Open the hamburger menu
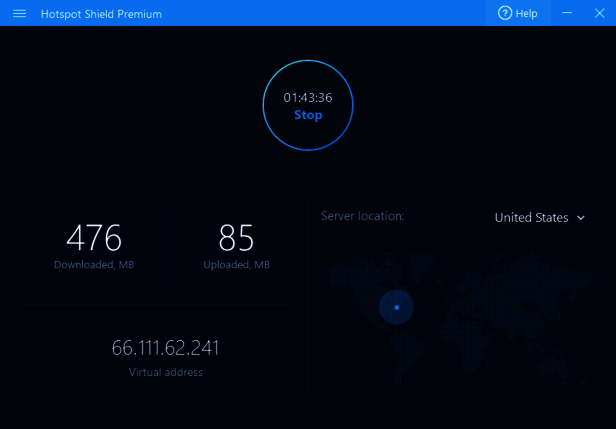This screenshot has width=616, height=429. (19, 14)
